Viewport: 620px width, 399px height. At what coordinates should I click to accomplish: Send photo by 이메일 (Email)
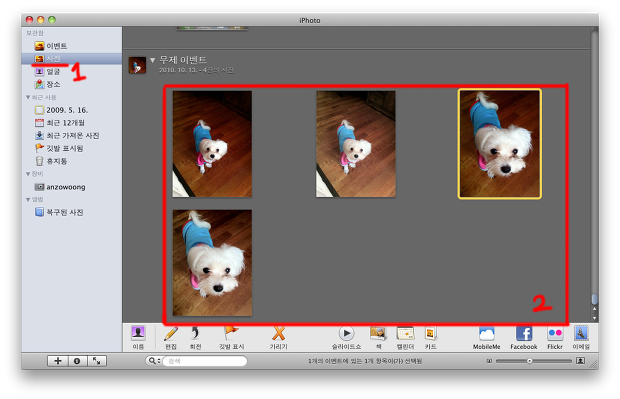(x=581, y=338)
